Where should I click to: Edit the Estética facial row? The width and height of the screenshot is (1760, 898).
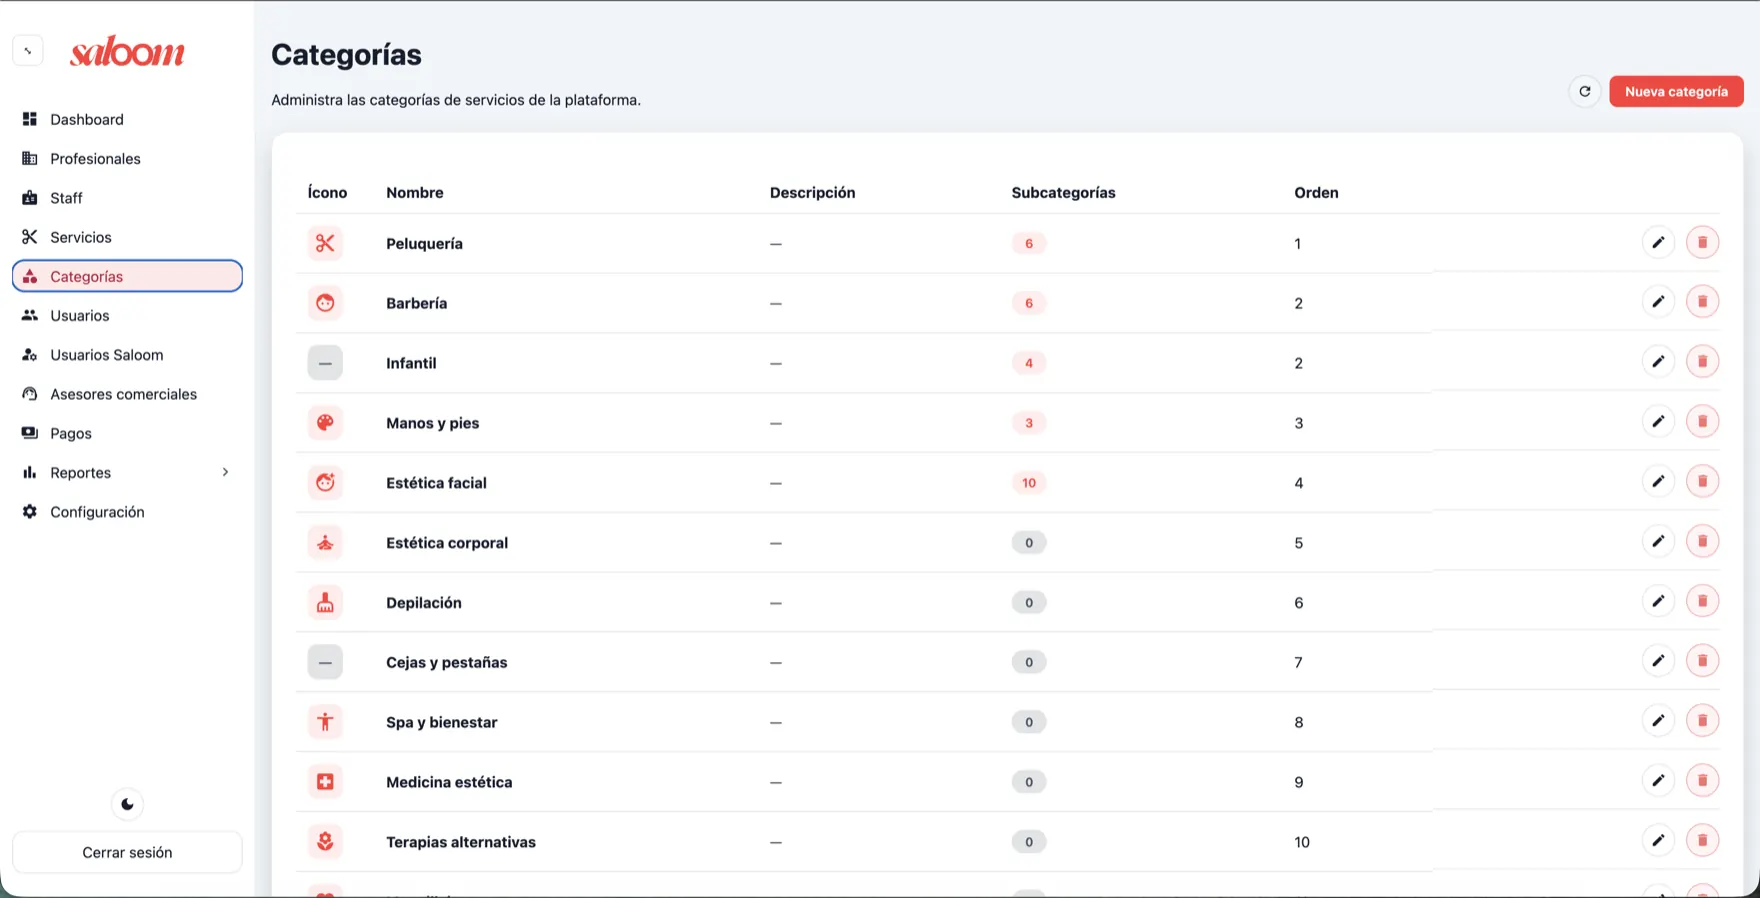(1658, 481)
